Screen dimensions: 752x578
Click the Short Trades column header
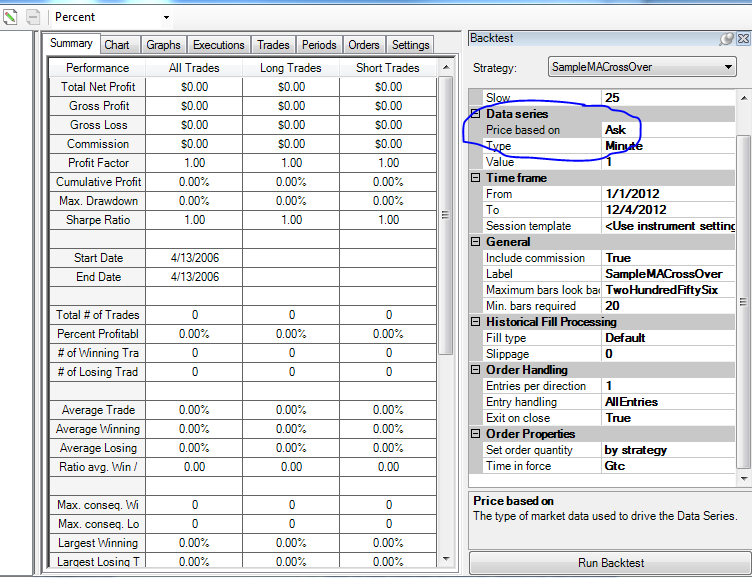(x=388, y=68)
